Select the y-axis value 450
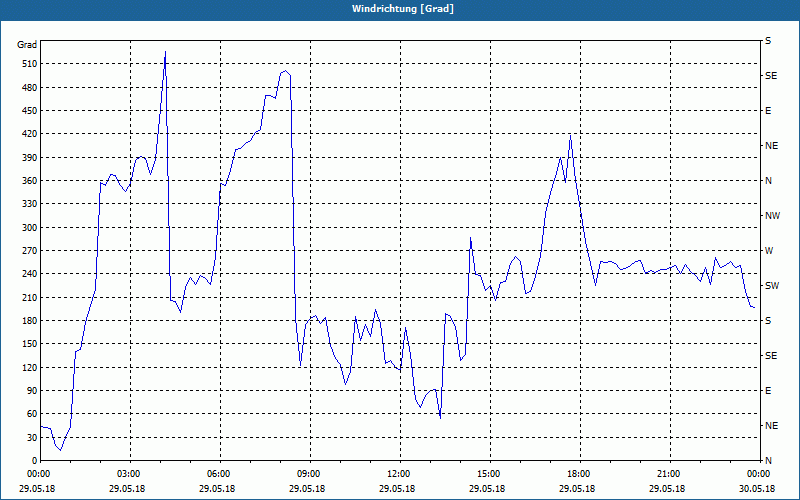The width and height of the screenshot is (800, 500). coord(30,111)
